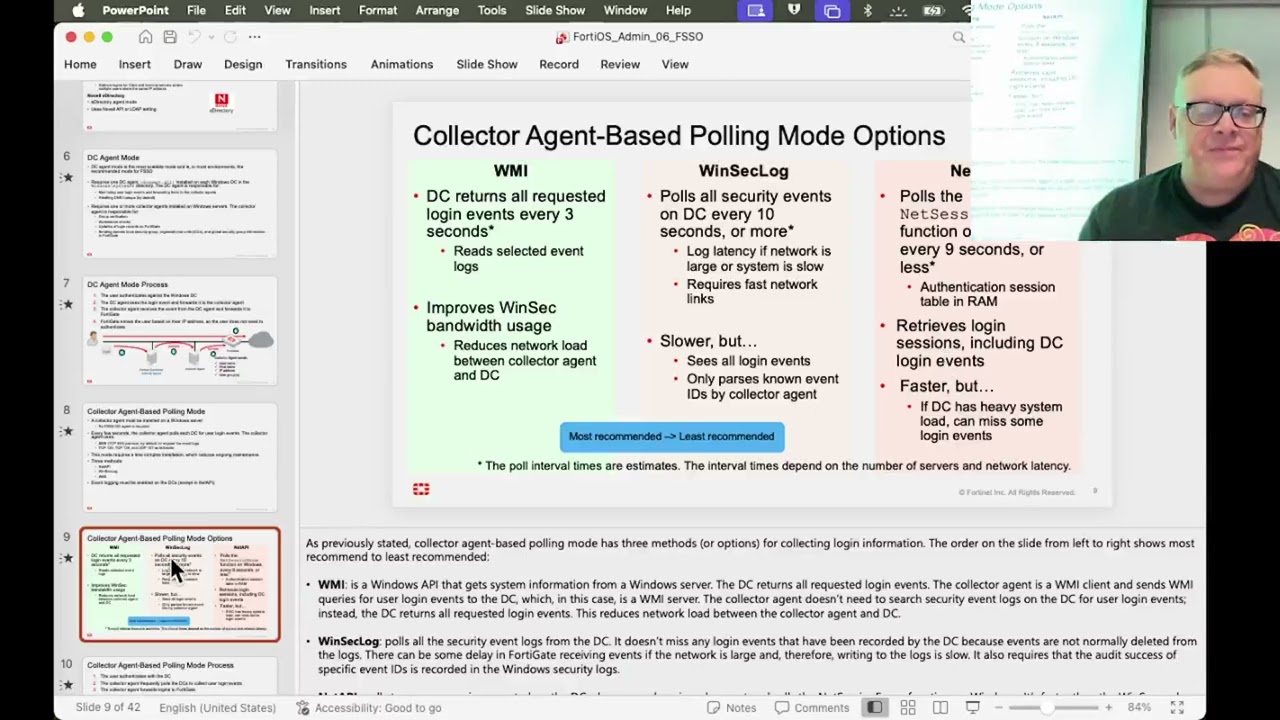Viewport: 1280px width, 720px height.
Task: Switch to the Insert ribbon tab
Action: coord(135,64)
